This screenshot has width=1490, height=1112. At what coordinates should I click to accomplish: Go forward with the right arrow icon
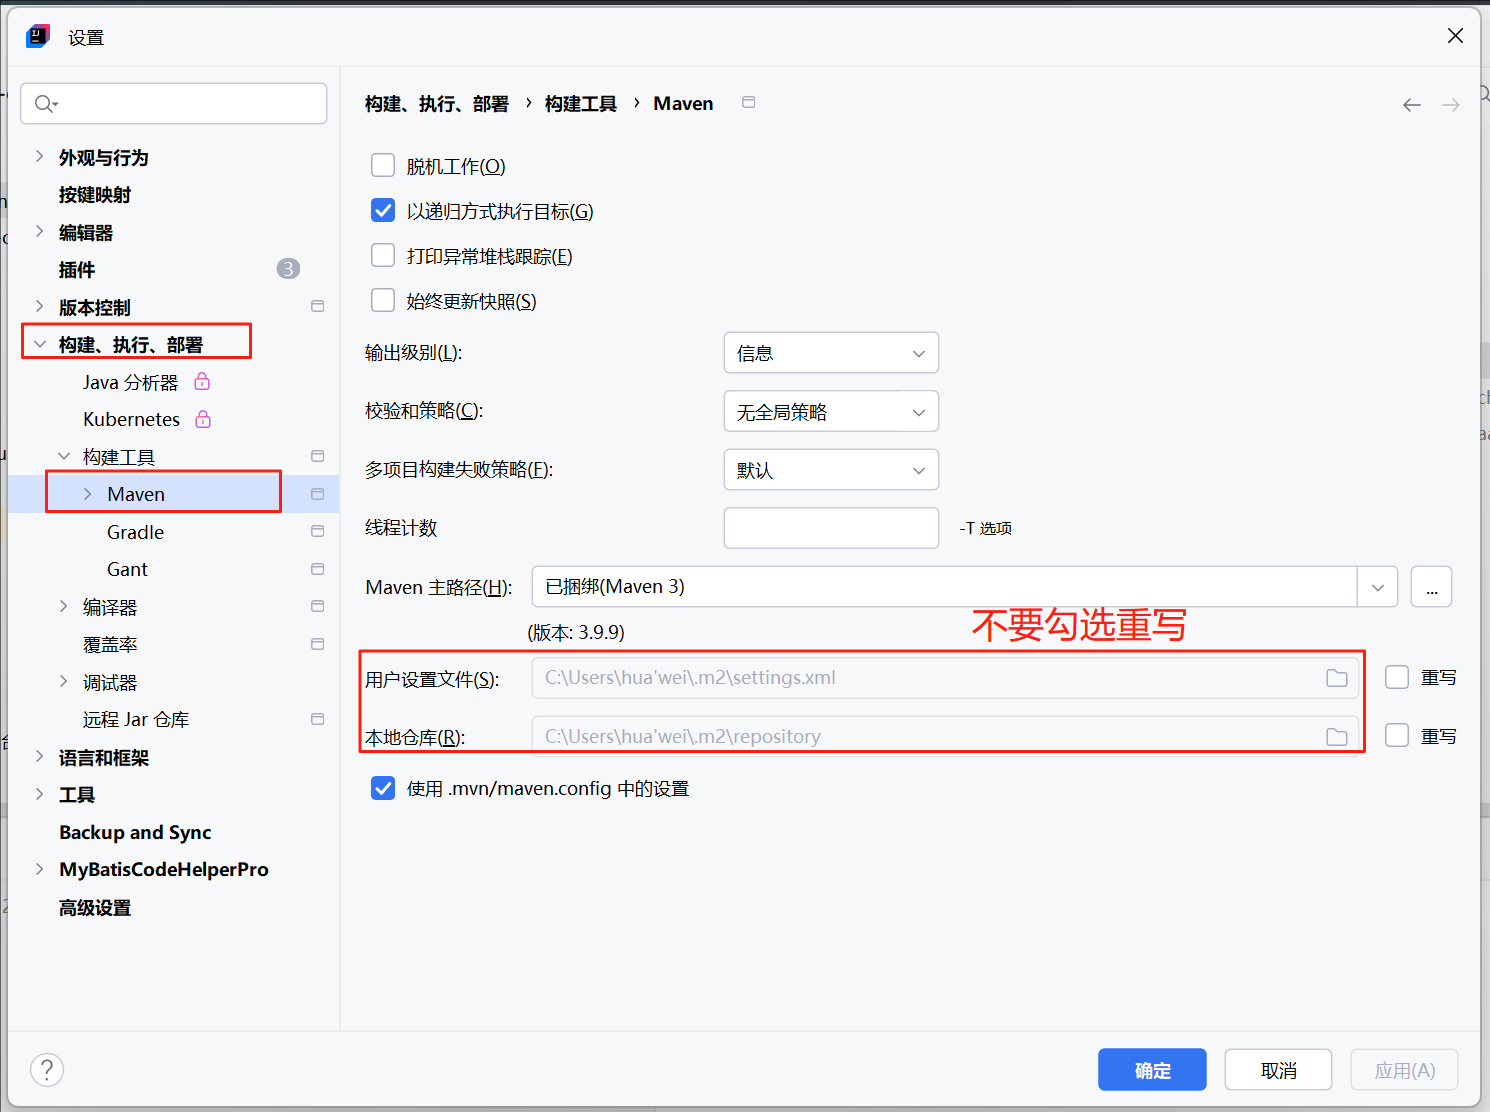[x=1451, y=105]
